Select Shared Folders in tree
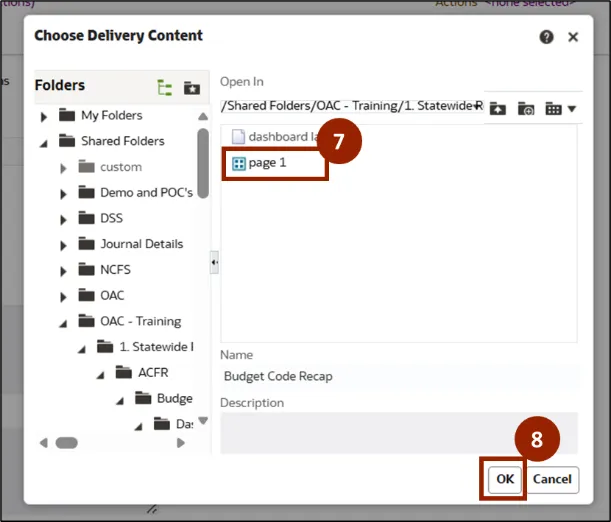 (123, 141)
